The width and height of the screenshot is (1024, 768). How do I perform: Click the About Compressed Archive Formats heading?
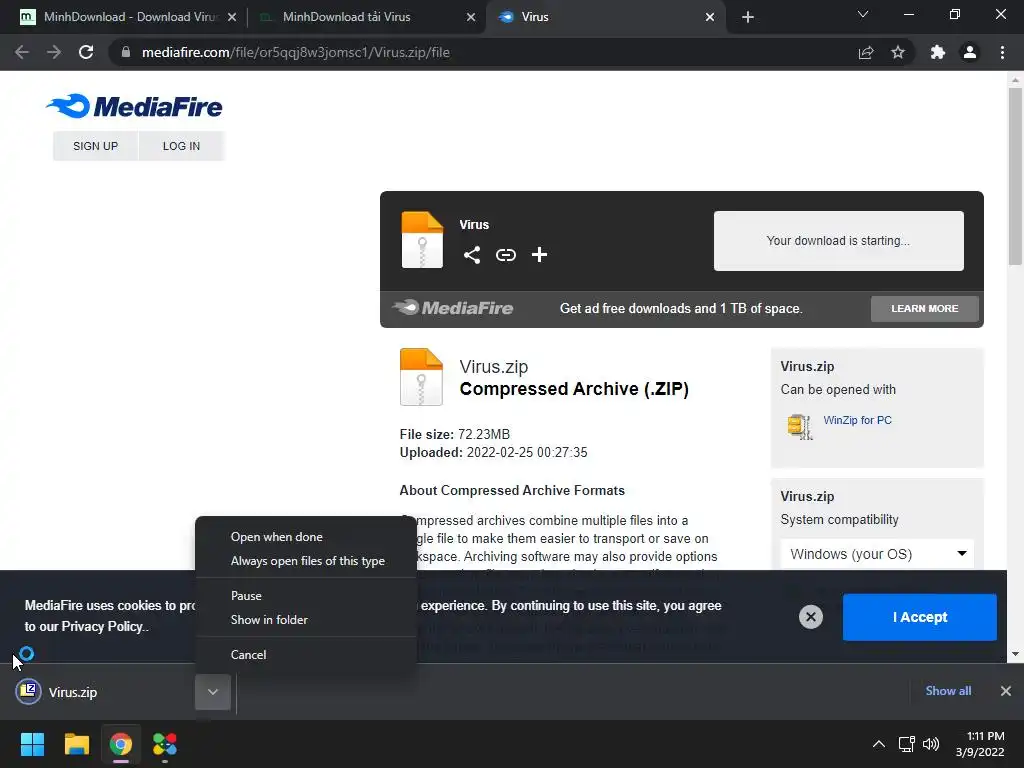pos(512,490)
